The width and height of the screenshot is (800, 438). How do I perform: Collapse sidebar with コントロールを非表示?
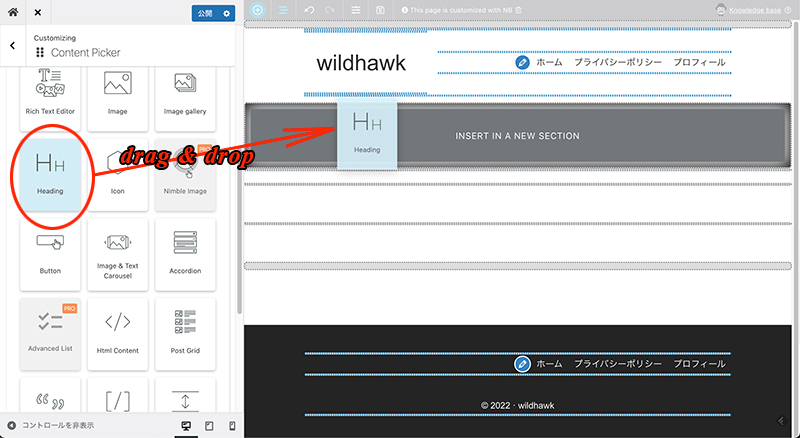click(x=50, y=426)
